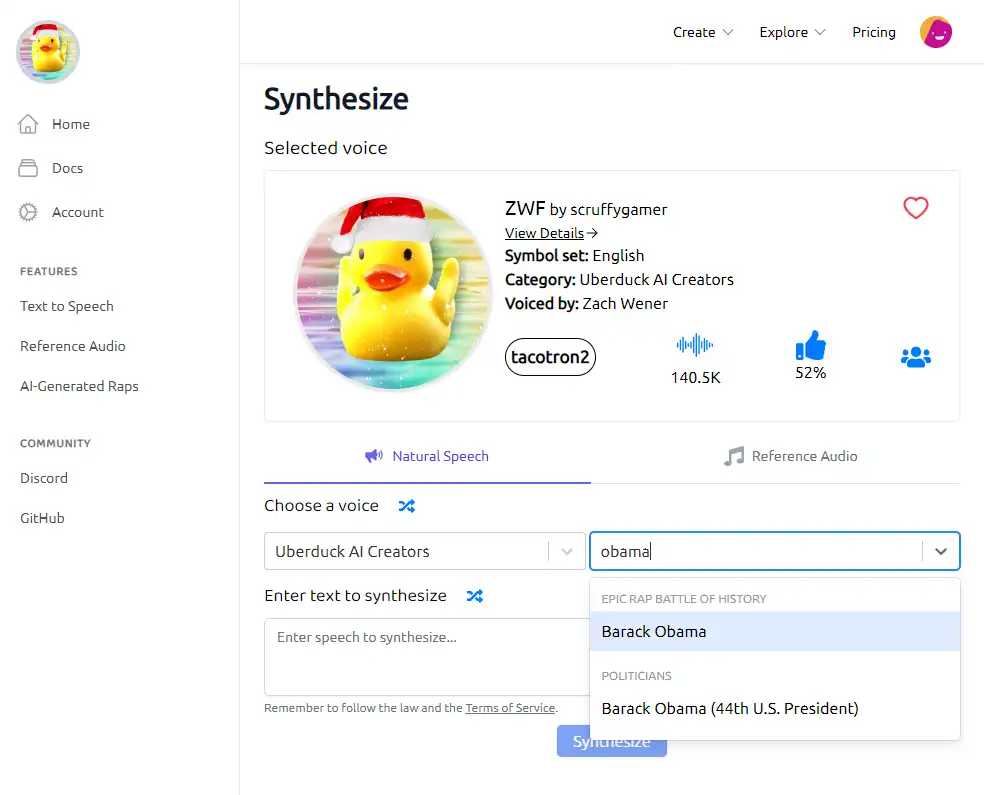The height and width of the screenshot is (795, 984).
Task: Click the POLITICIANS group header
Action: pos(636,676)
